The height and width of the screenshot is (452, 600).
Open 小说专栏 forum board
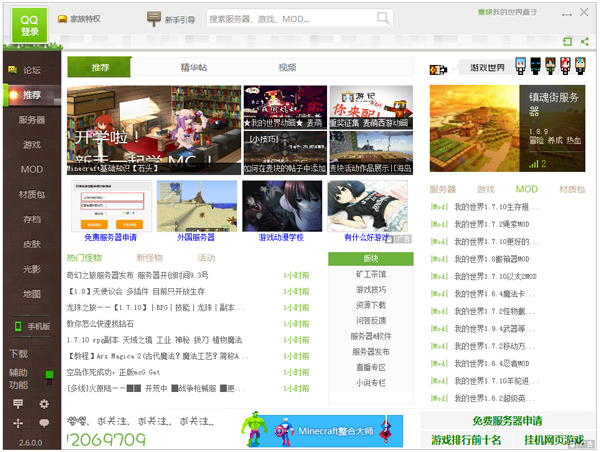coord(371,383)
